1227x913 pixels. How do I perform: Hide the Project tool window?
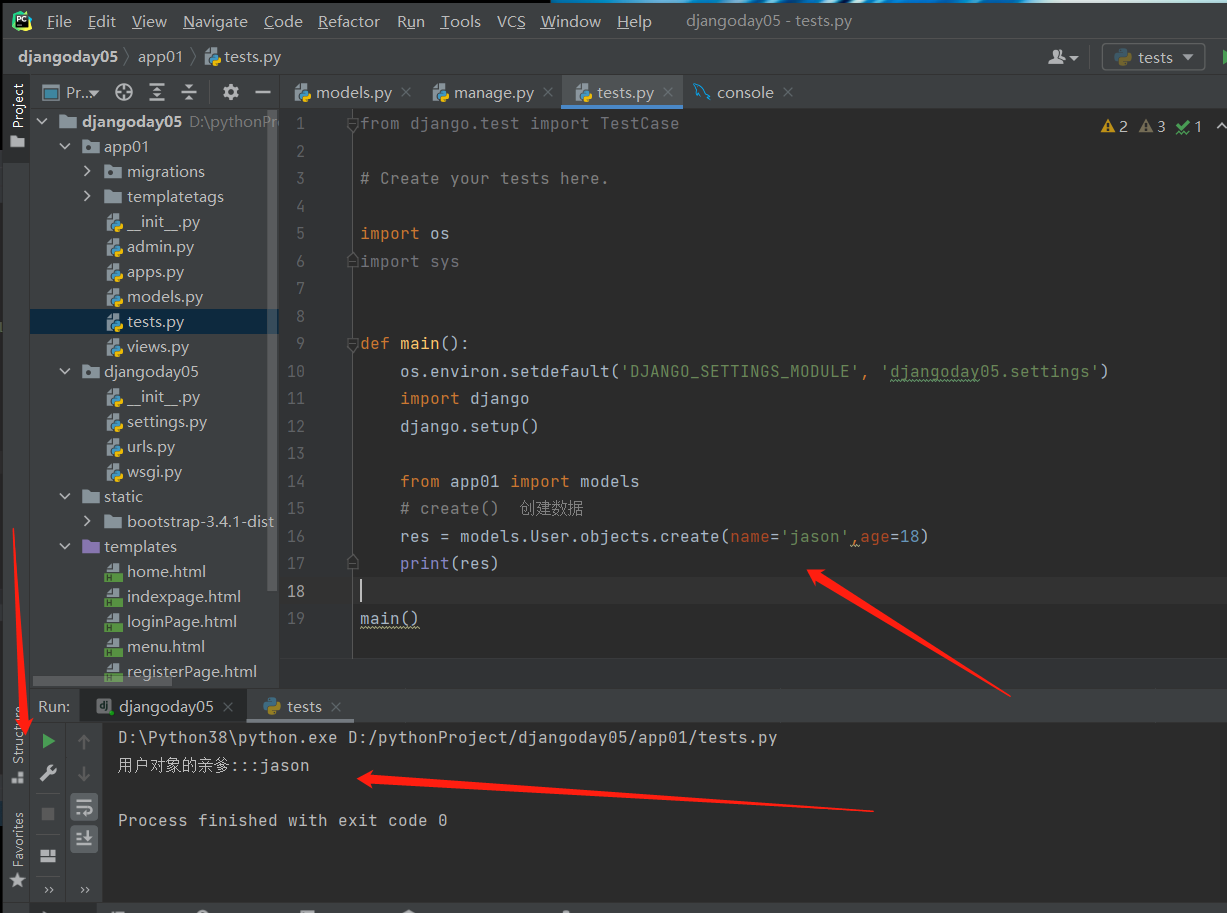click(263, 92)
